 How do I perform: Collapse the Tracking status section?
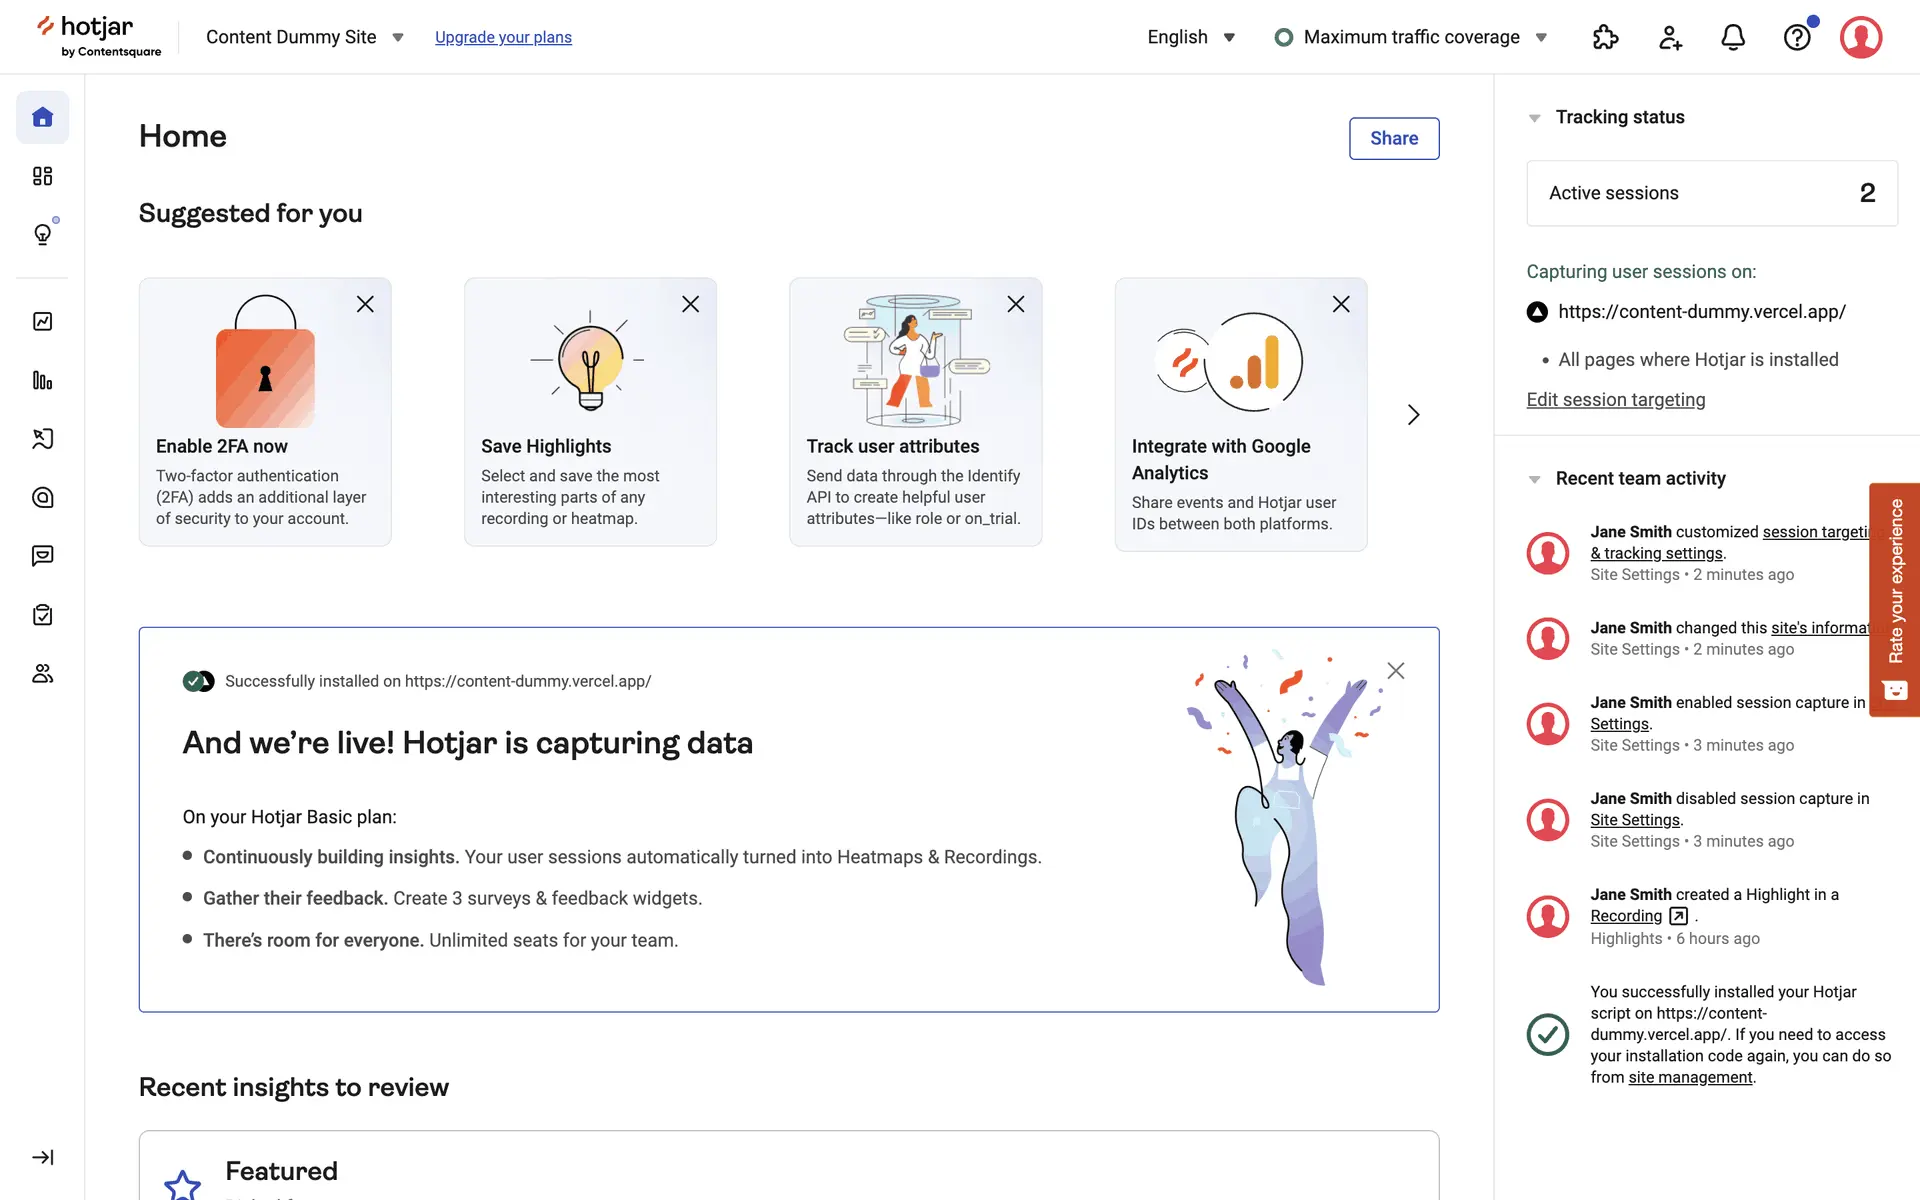click(1534, 118)
